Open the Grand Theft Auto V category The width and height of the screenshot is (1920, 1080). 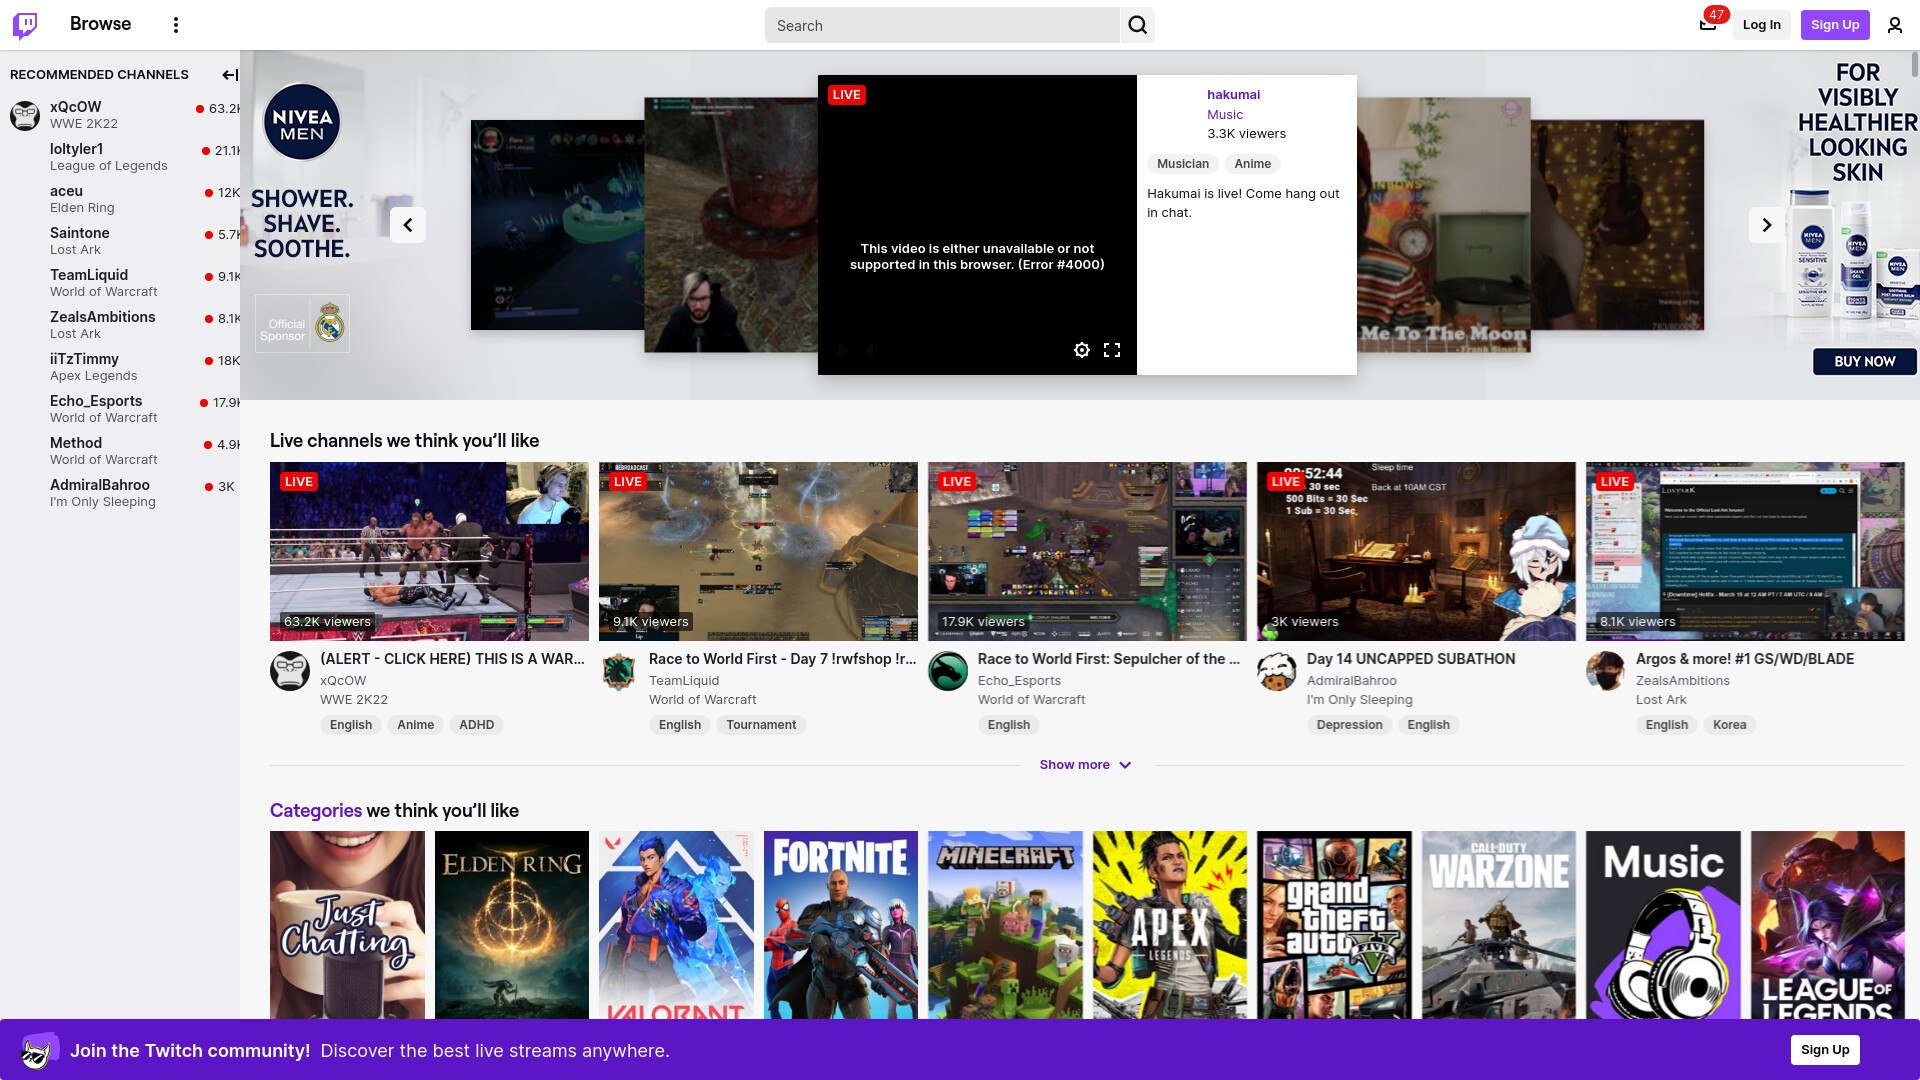click(1334, 925)
